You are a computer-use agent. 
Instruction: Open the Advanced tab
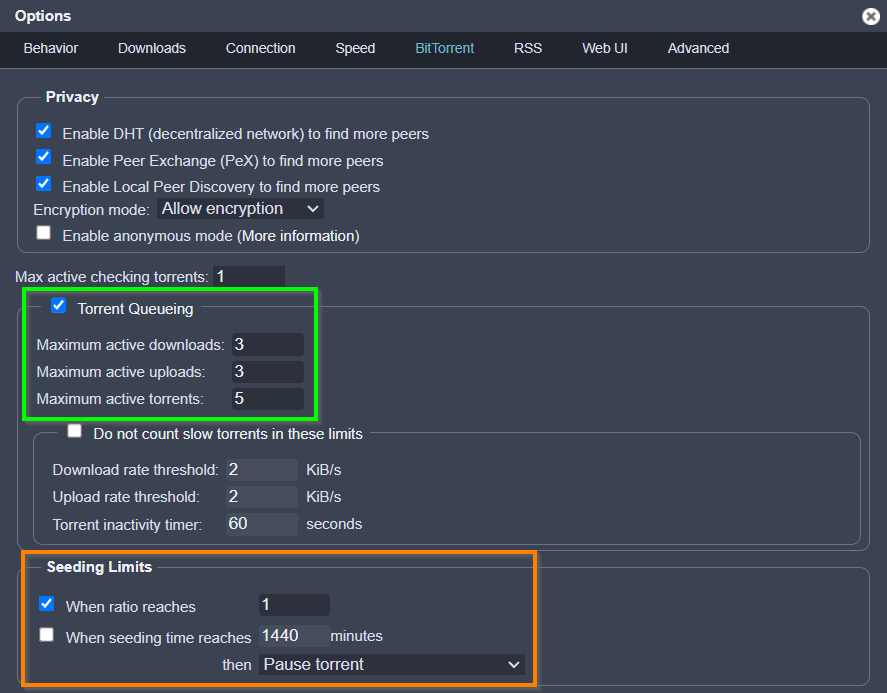click(698, 48)
